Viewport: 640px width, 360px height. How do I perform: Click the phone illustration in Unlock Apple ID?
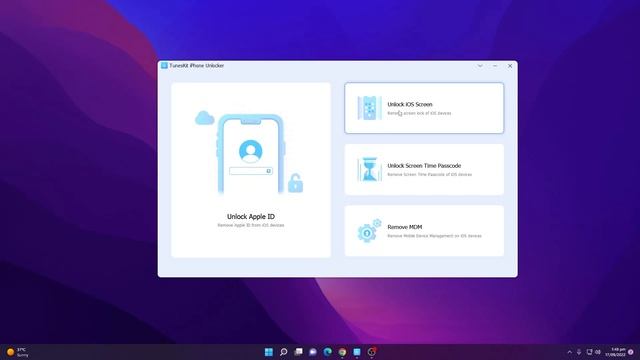[x=251, y=154]
